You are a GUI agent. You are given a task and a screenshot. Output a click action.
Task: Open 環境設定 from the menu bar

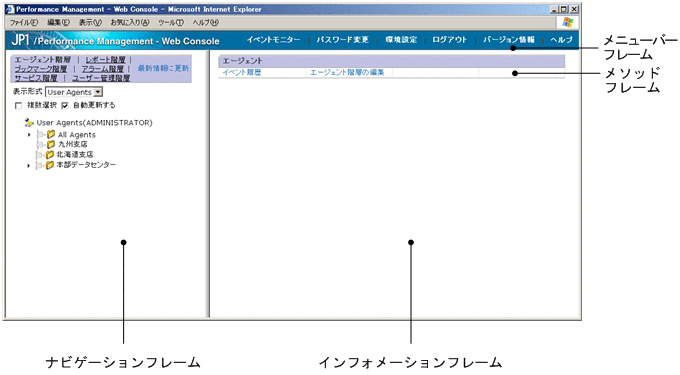pyautogui.click(x=401, y=40)
